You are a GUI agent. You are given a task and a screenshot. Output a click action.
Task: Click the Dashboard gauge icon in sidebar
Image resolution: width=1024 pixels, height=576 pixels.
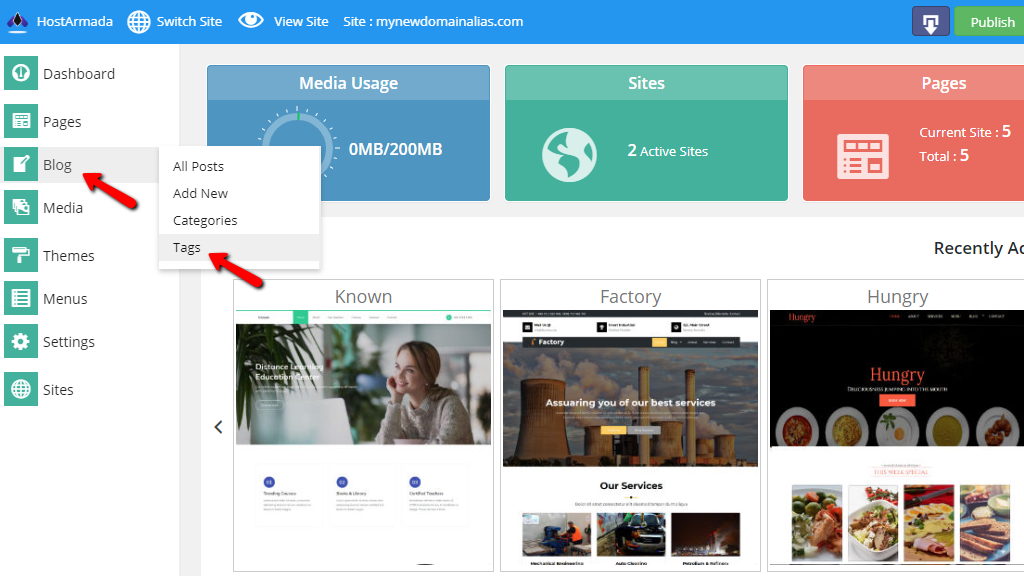pos(21,73)
